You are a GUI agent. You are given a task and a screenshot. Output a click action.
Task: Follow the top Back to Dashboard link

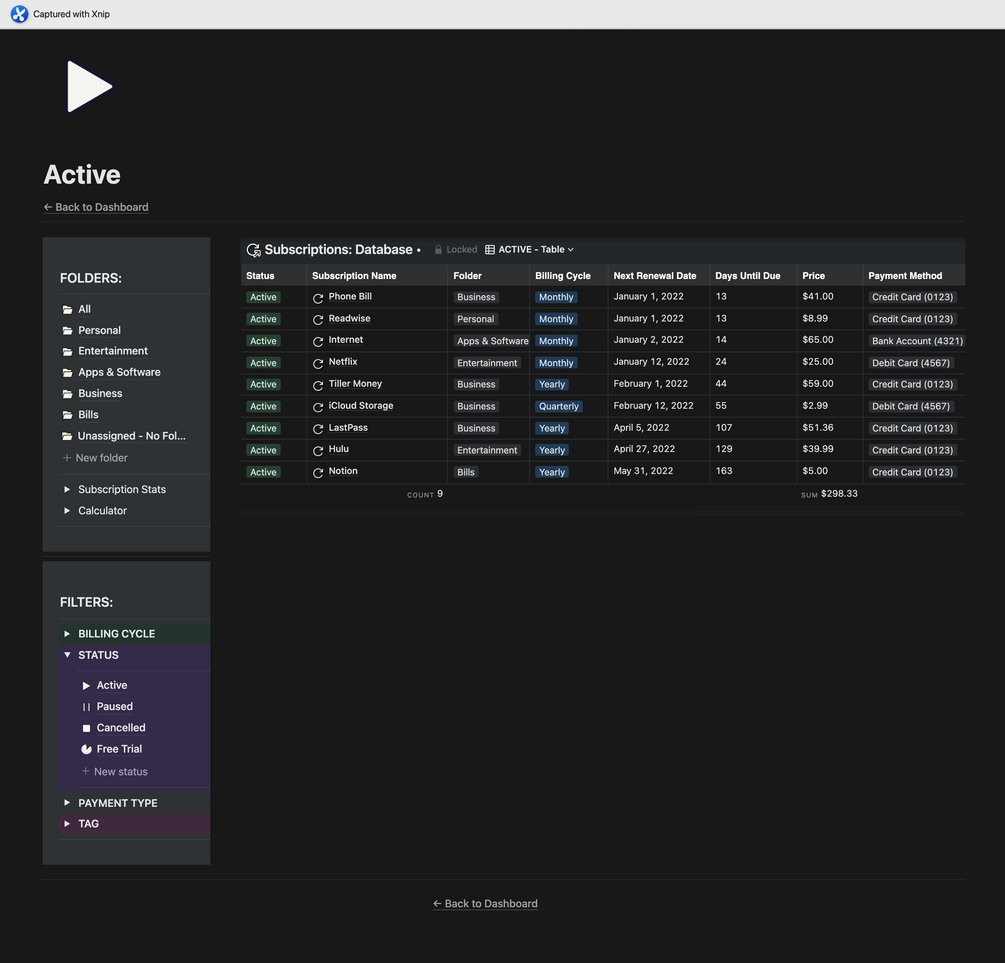pyautogui.click(x=96, y=207)
